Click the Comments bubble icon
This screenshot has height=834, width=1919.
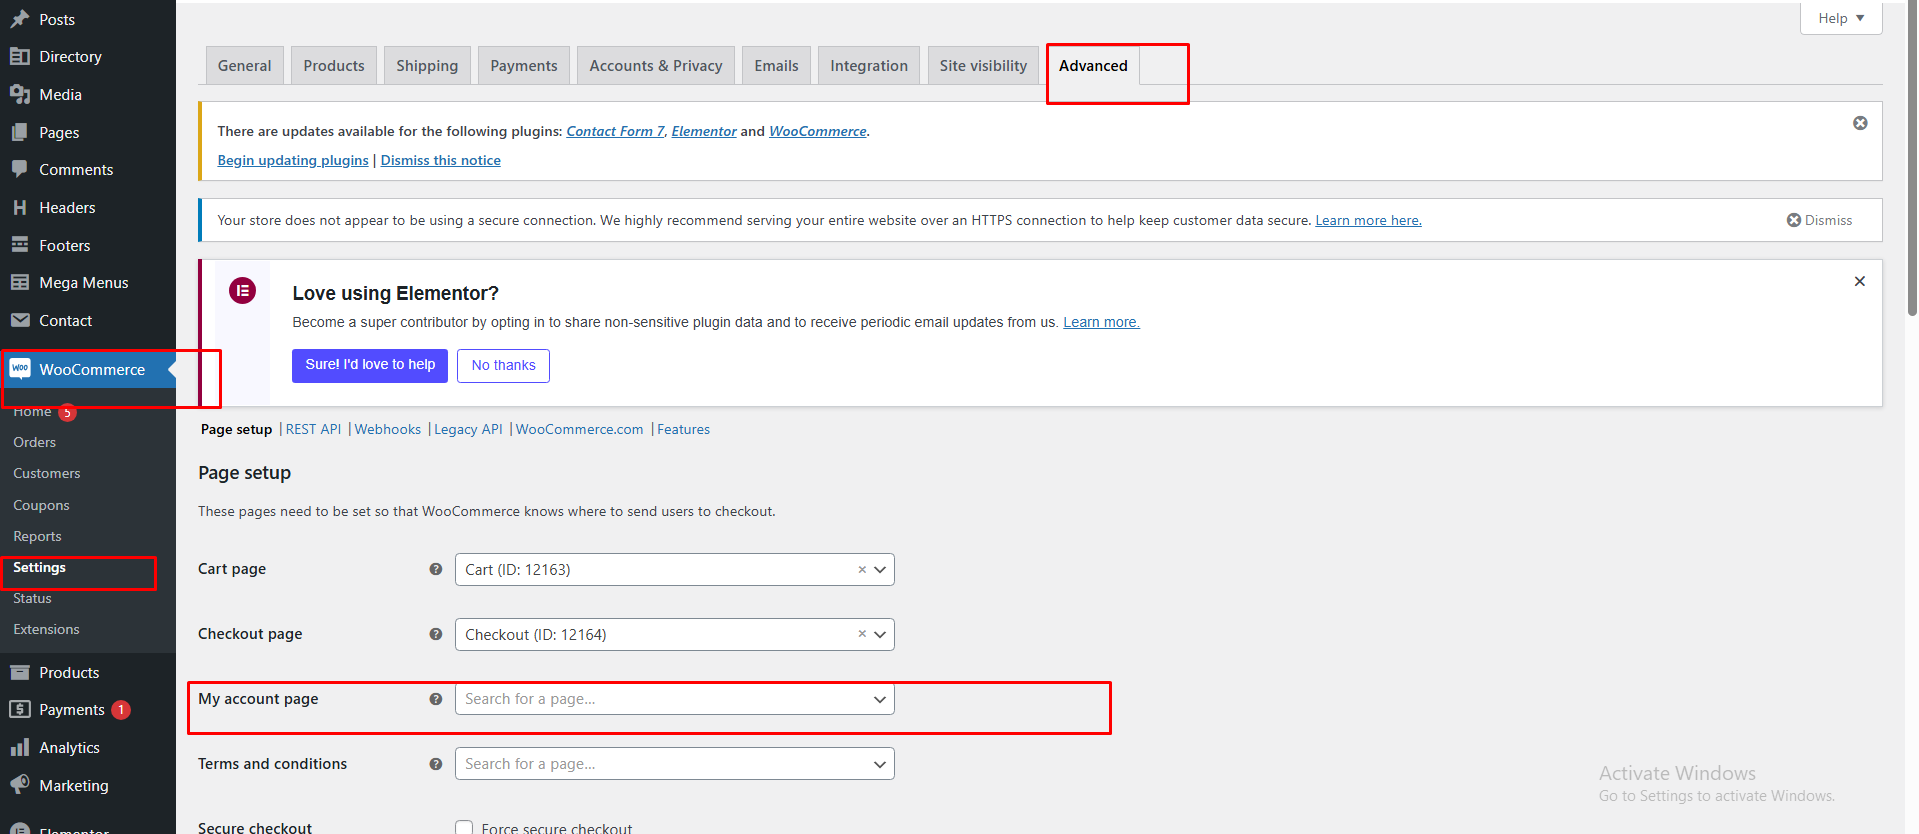(x=19, y=169)
